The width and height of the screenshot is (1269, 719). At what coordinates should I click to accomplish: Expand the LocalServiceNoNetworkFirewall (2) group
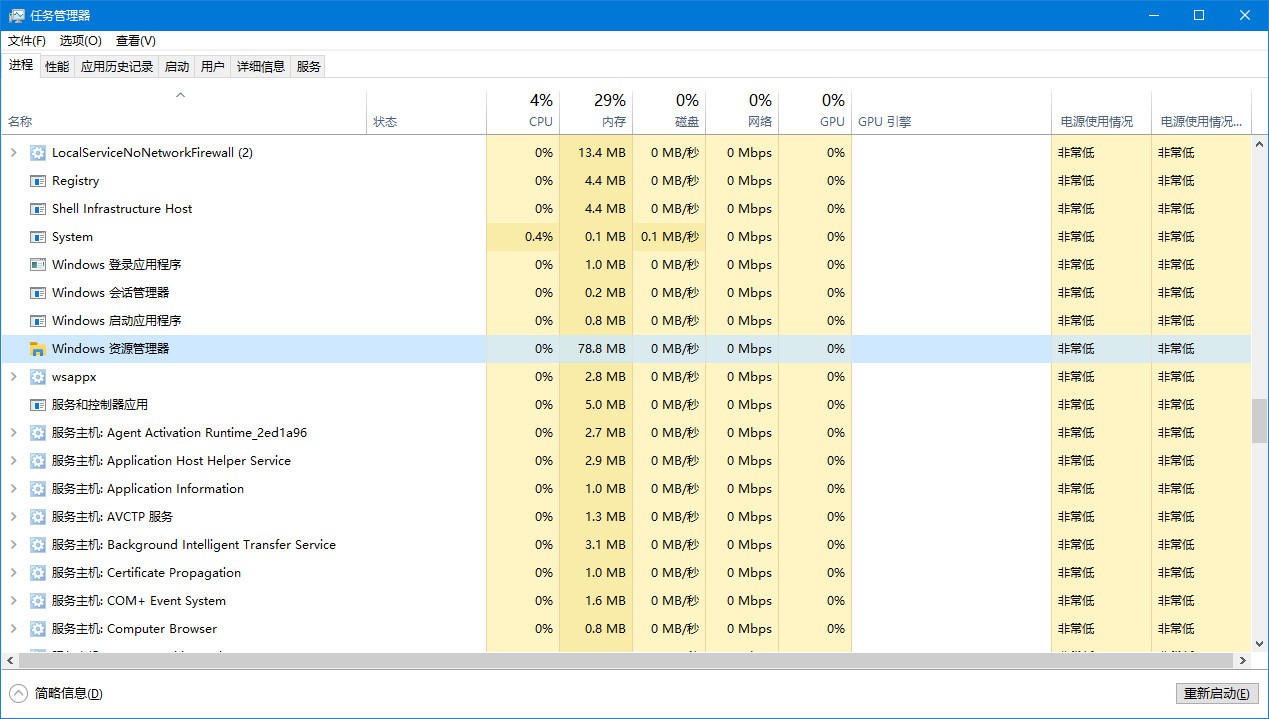click(13, 153)
